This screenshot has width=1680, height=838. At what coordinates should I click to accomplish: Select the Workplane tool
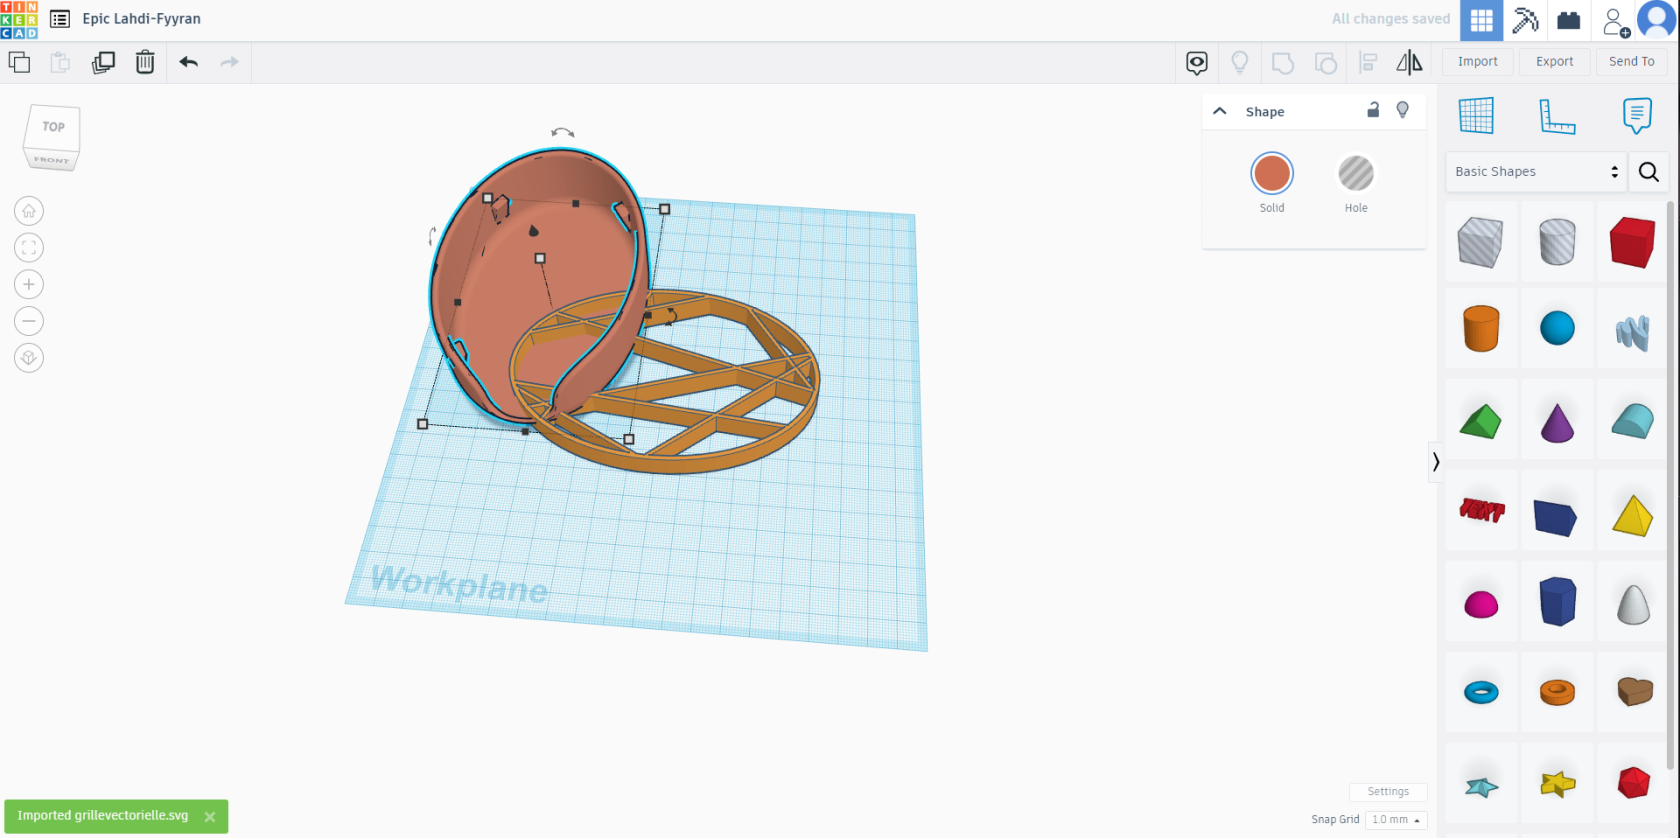(1477, 116)
